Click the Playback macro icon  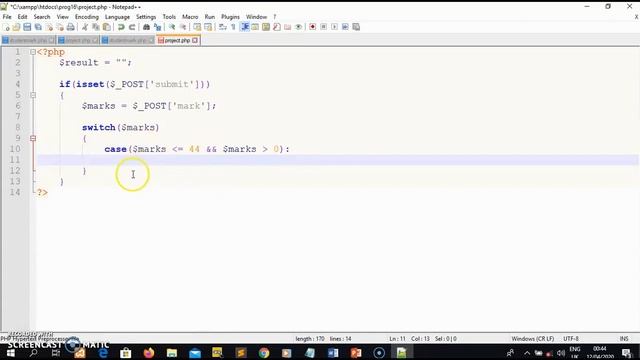tap(334, 27)
